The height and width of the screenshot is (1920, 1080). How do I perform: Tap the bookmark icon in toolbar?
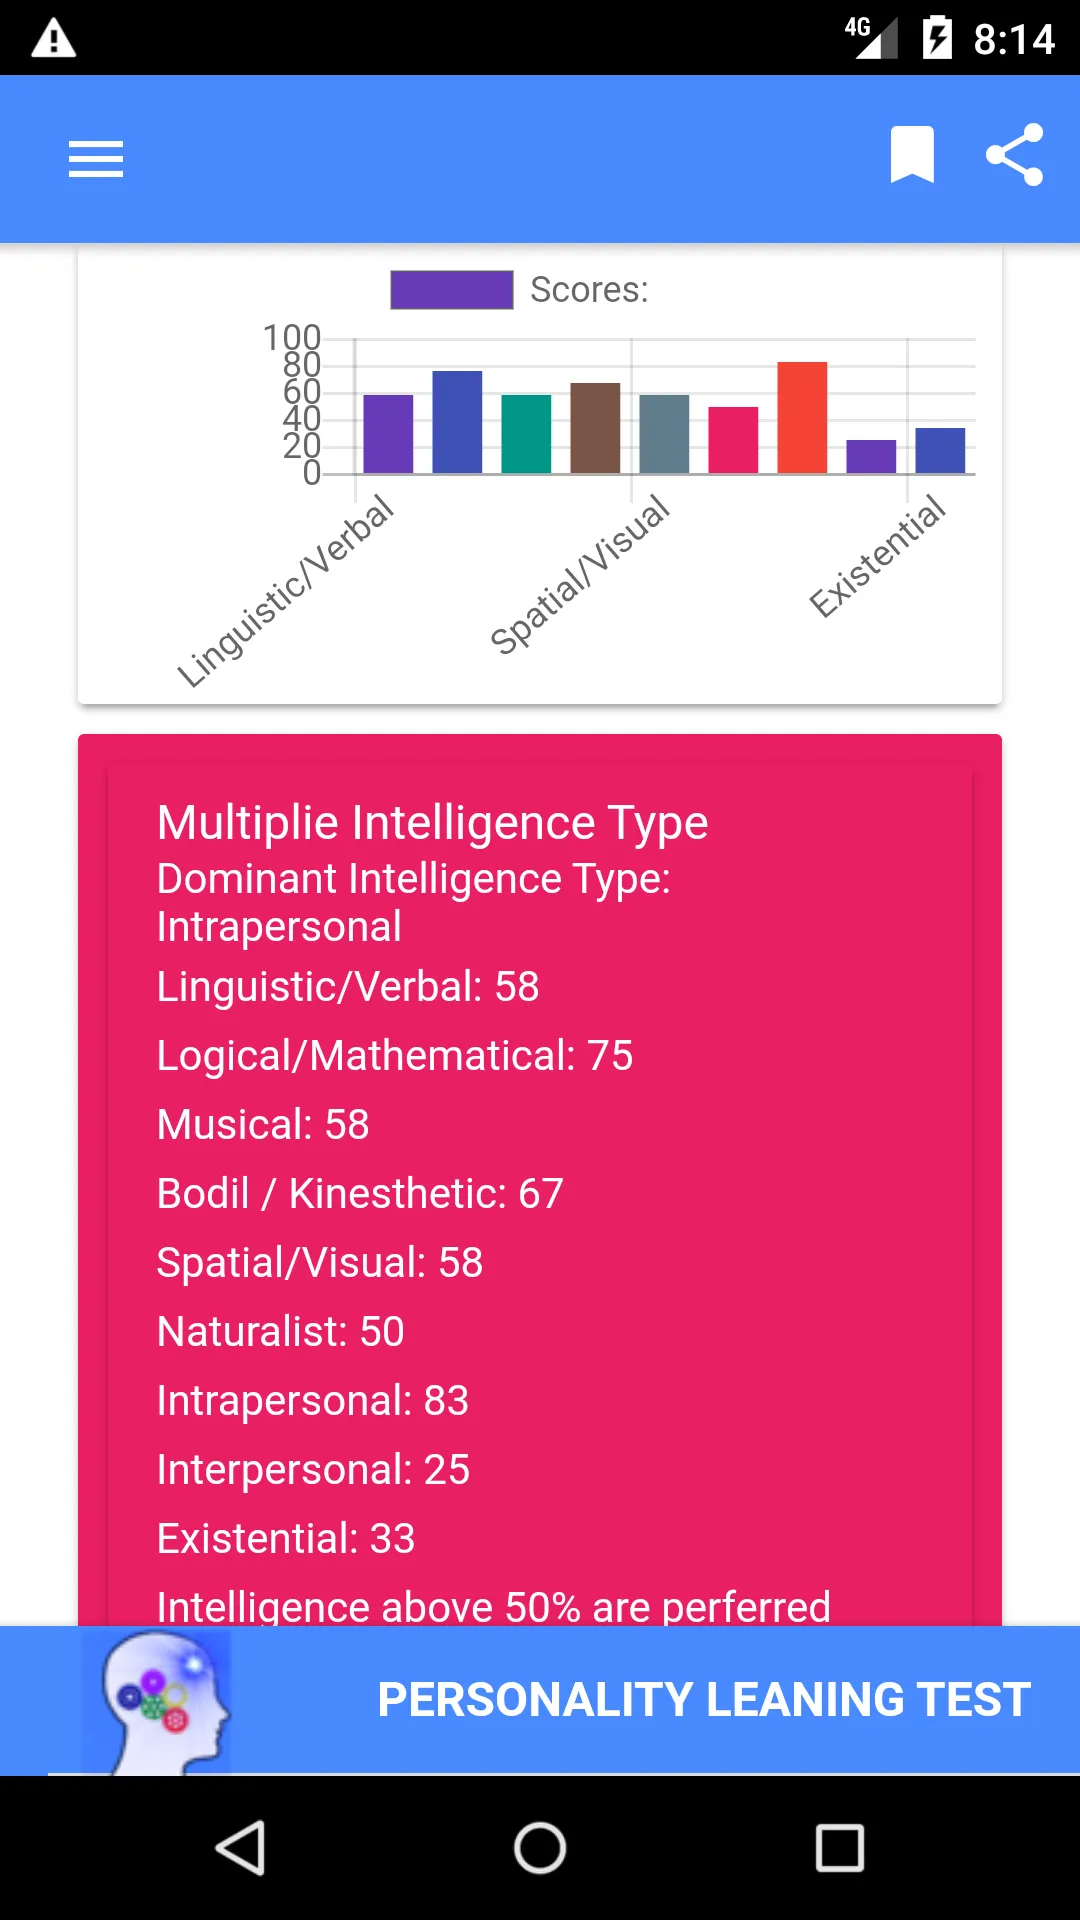[912, 155]
